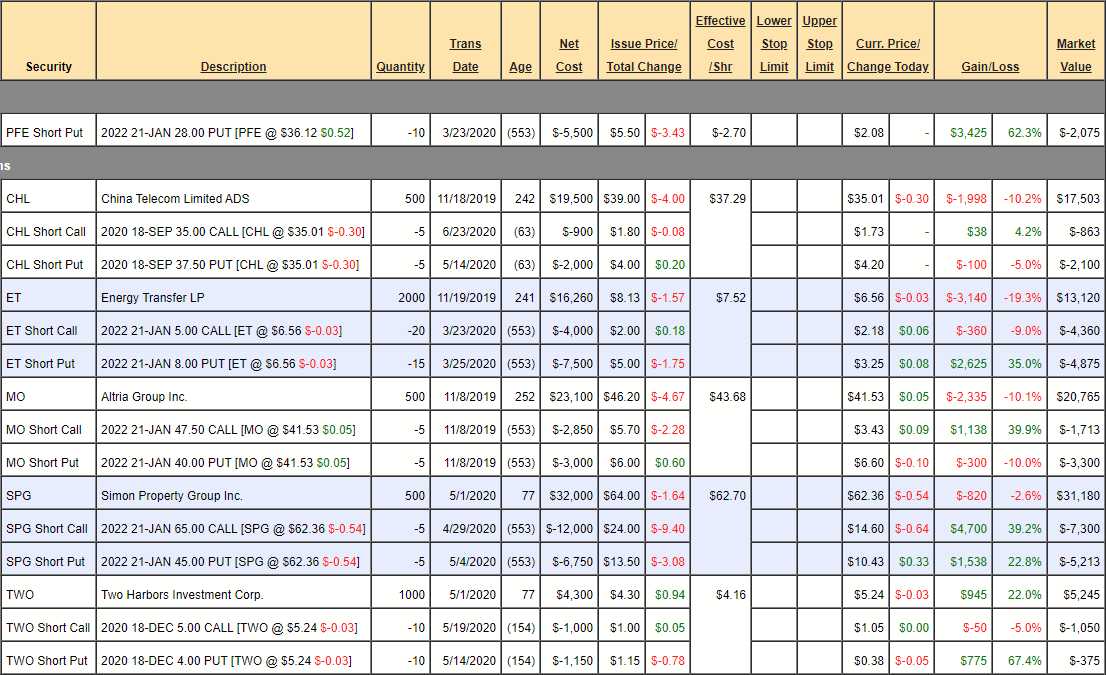Screen dimensions: 1106x675
Task: Click the Curr. Price/Change Today header
Action: (888, 55)
